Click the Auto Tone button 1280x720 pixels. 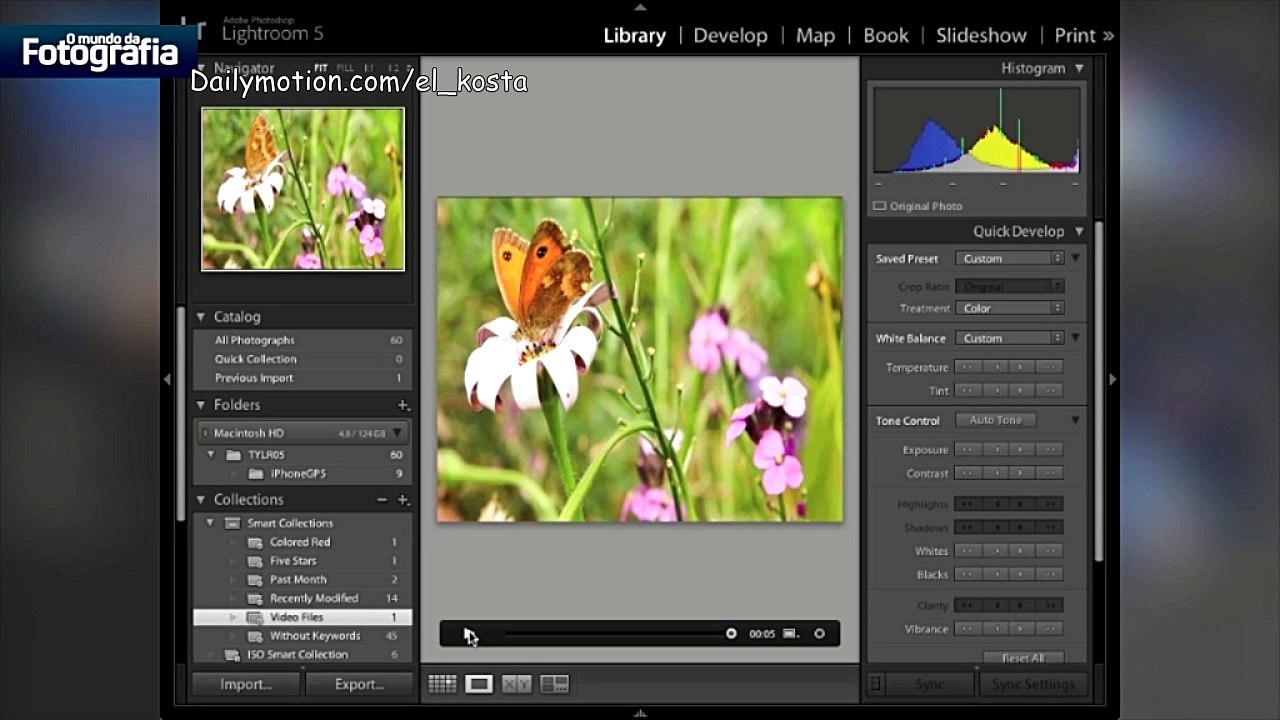[x=995, y=420]
